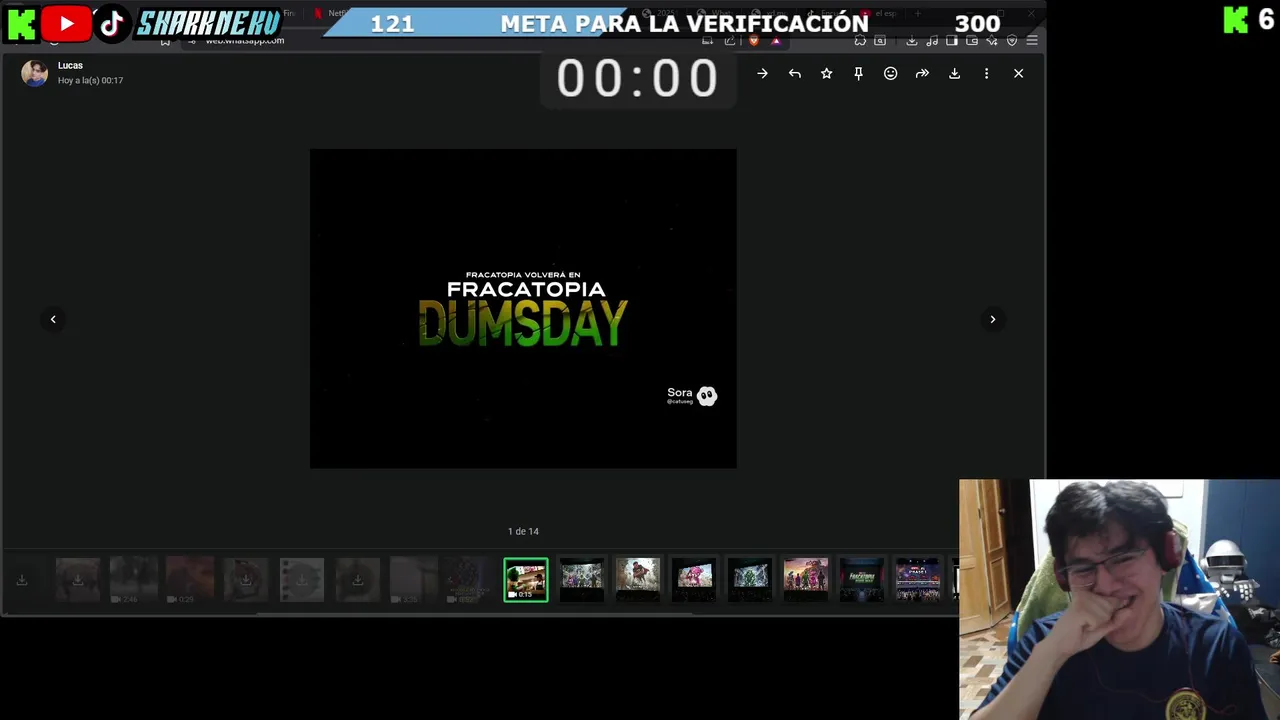Open the pink character thumbnail
1280x720 pixels.
click(x=694, y=580)
